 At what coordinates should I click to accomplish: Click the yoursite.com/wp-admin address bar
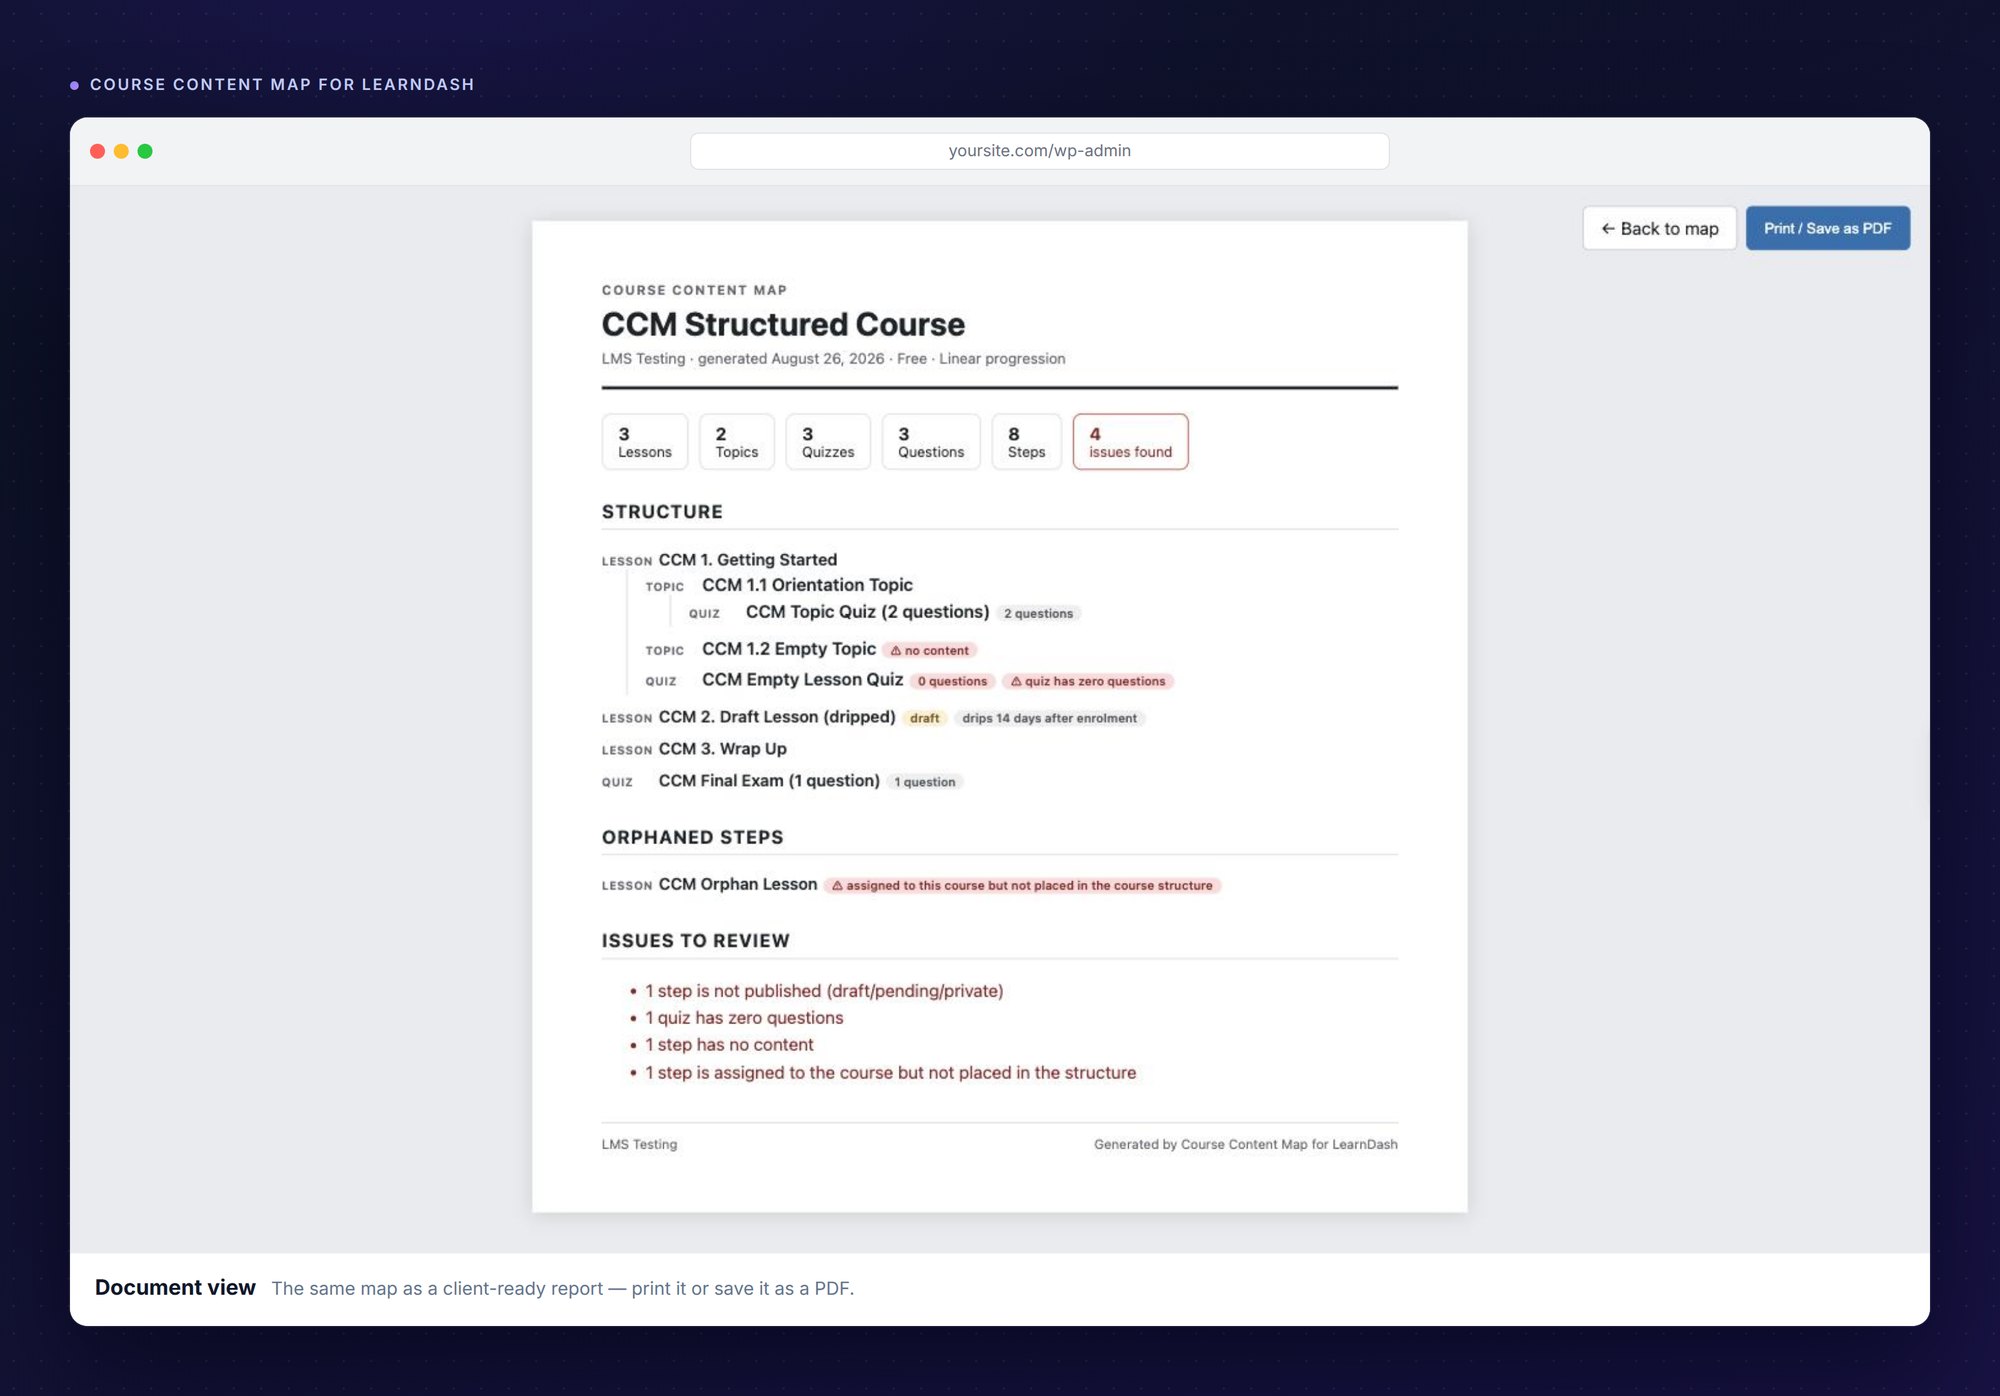[1039, 151]
